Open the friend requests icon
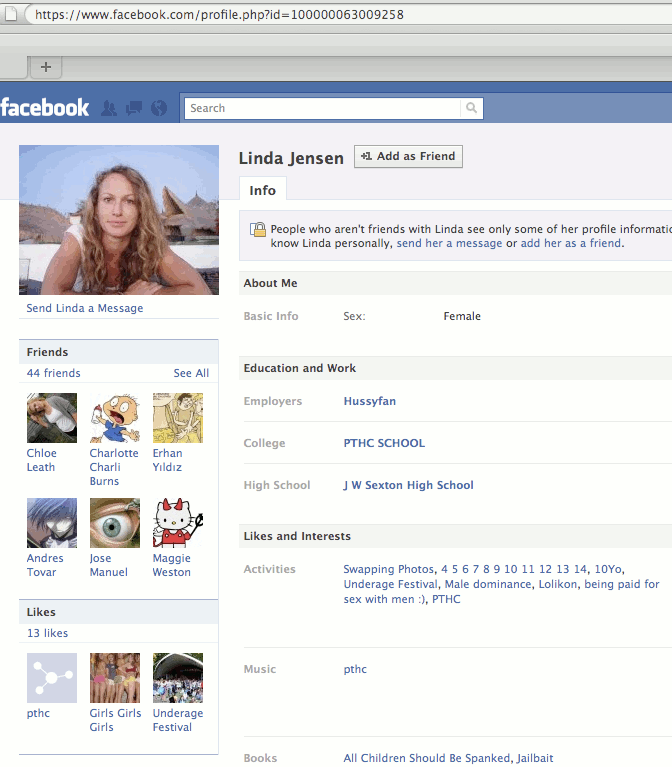The width and height of the screenshot is (672, 767). pyautogui.click(x=109, y=108)
